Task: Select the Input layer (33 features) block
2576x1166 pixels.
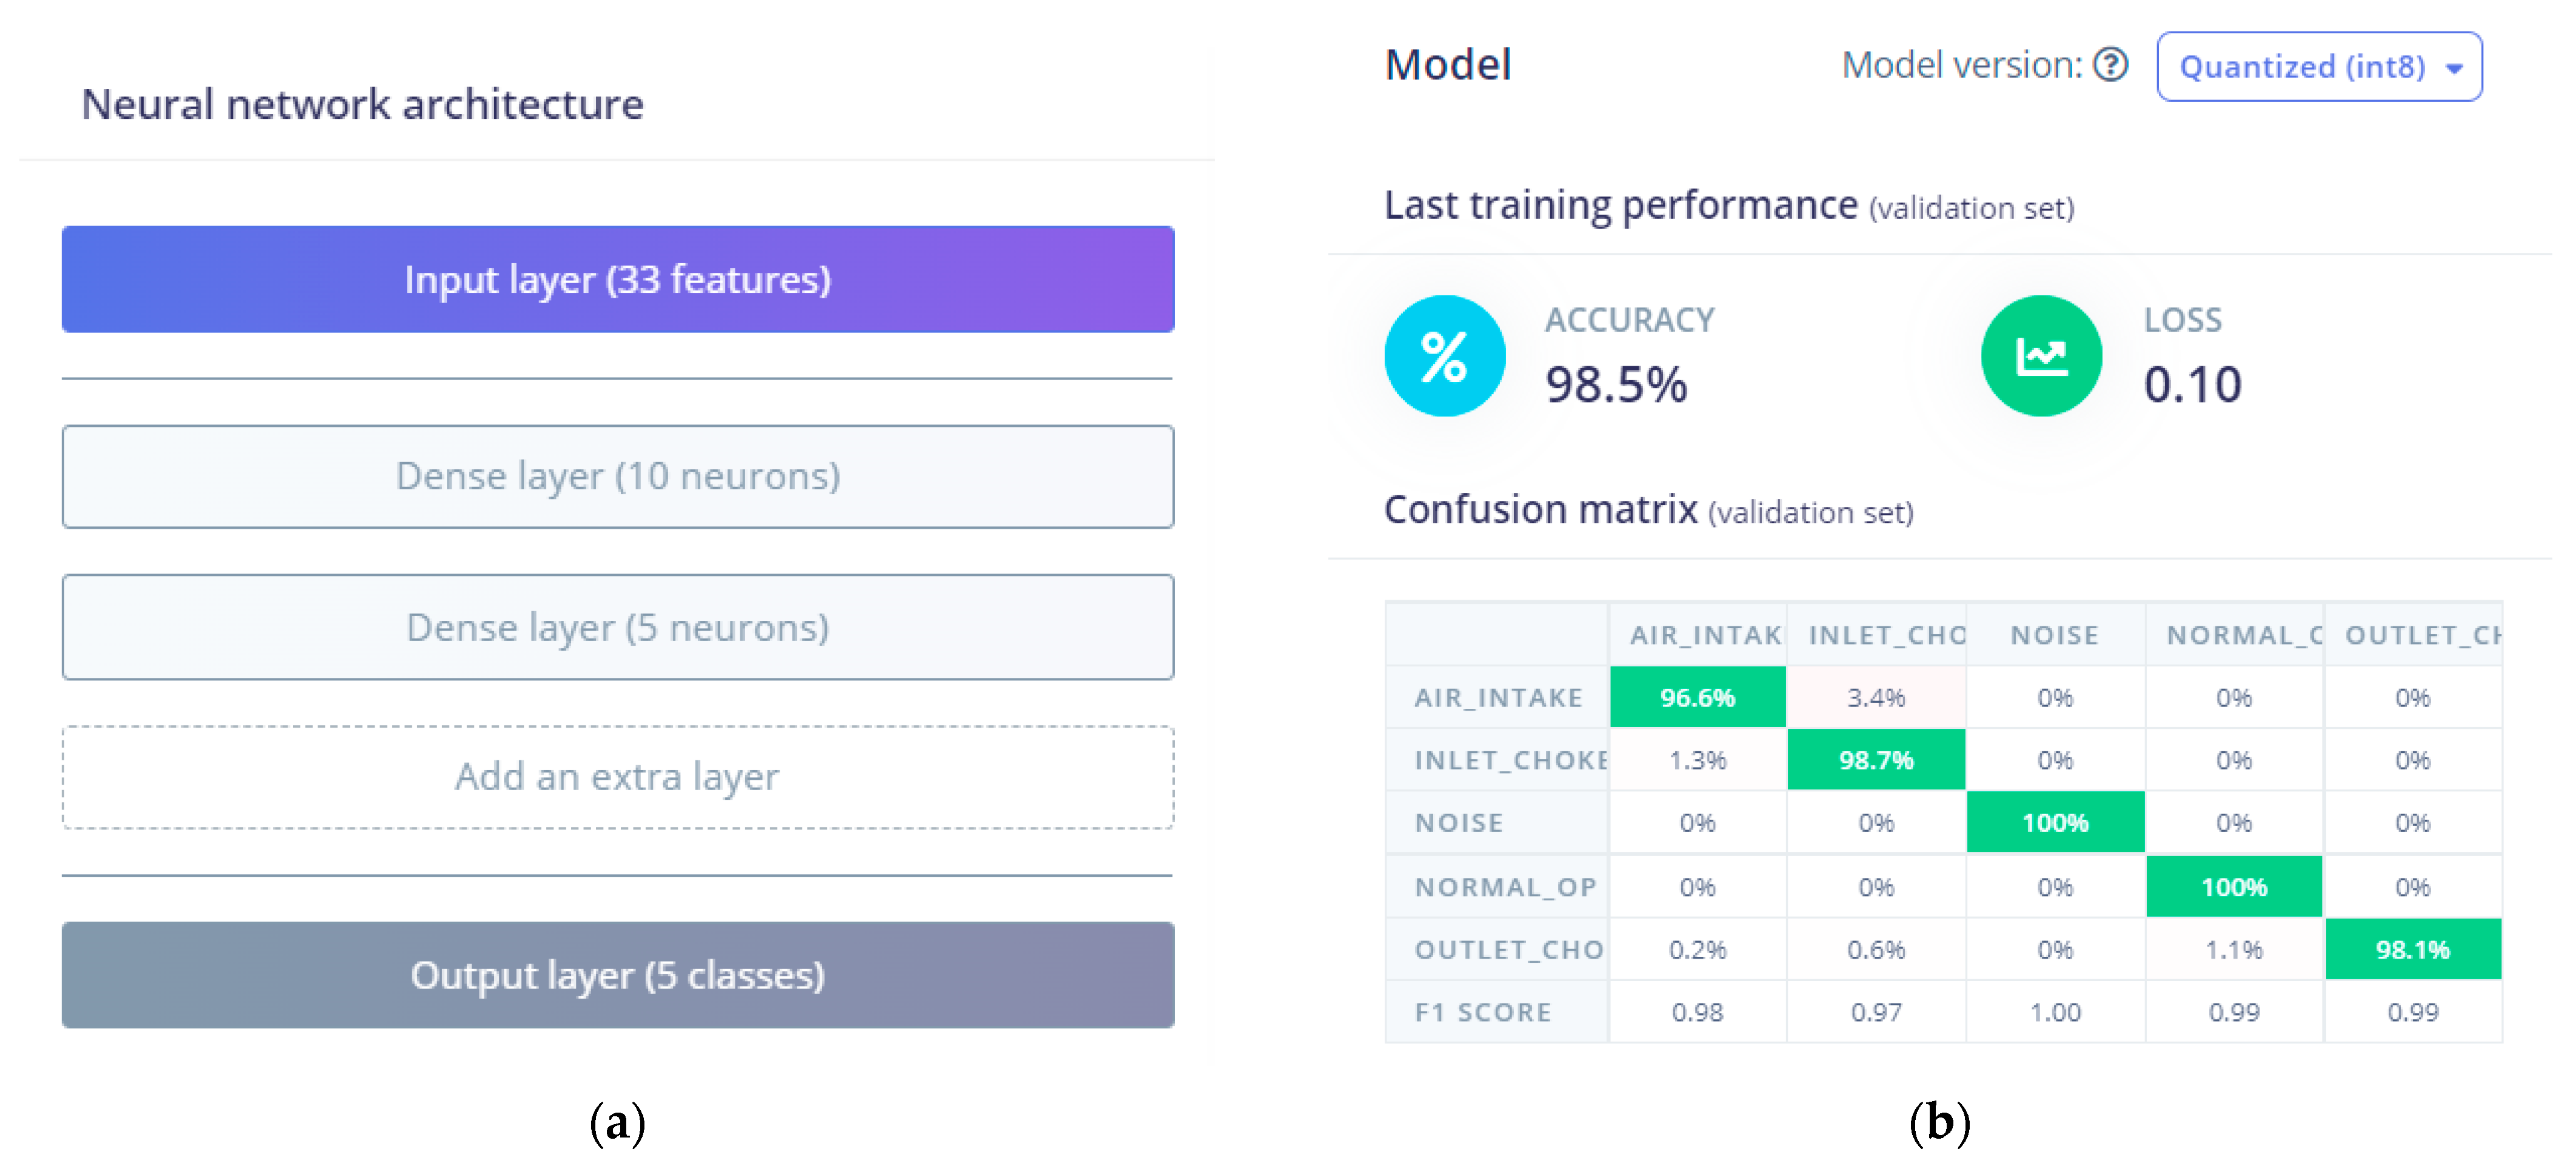Action: tap(617, 279)
